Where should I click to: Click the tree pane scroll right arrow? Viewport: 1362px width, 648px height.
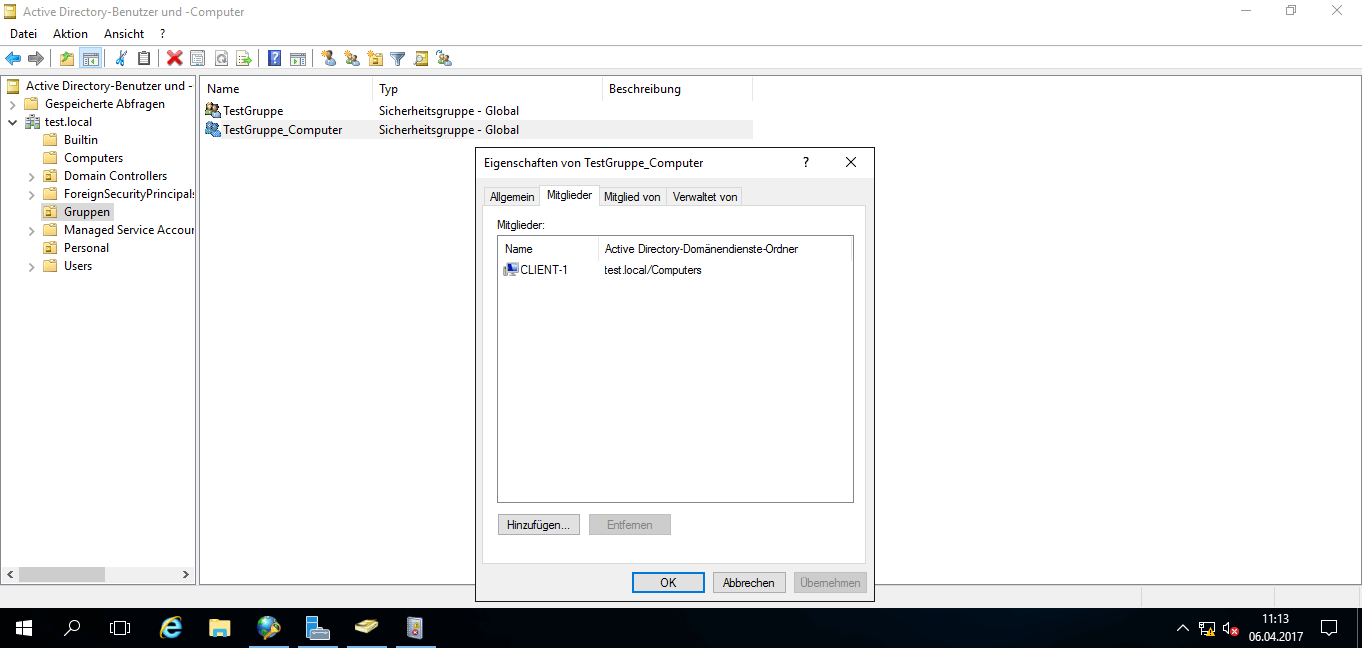pos(186,575)
